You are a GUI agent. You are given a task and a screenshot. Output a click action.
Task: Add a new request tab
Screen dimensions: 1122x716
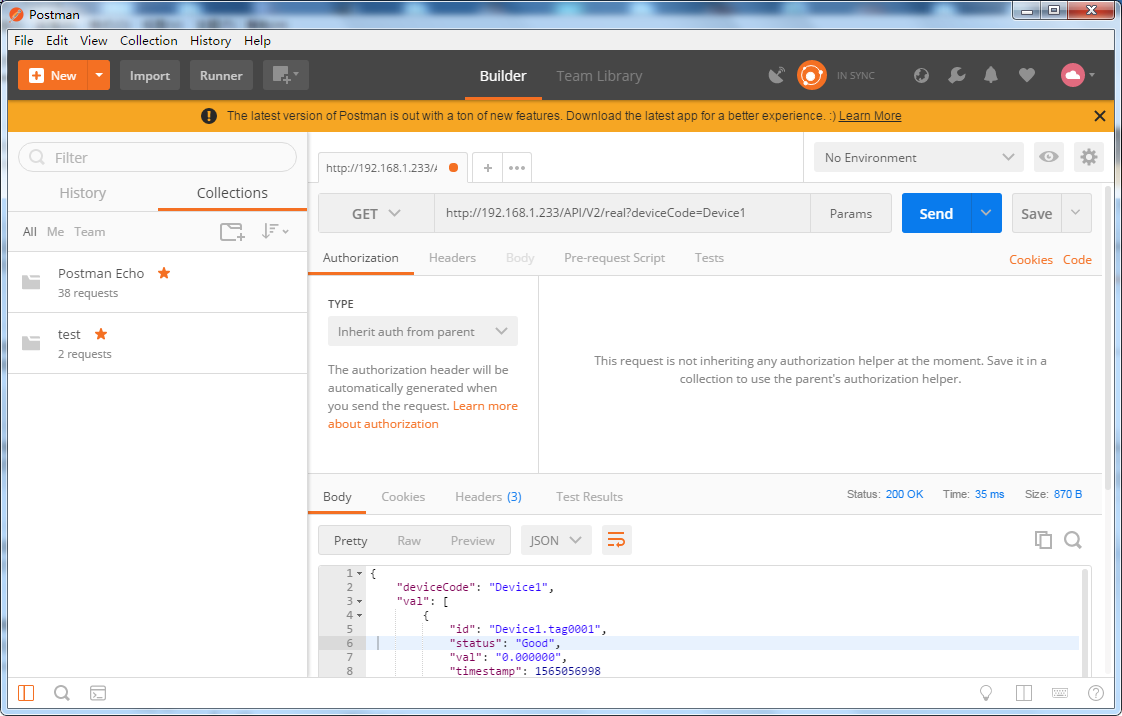pos(487,167)
